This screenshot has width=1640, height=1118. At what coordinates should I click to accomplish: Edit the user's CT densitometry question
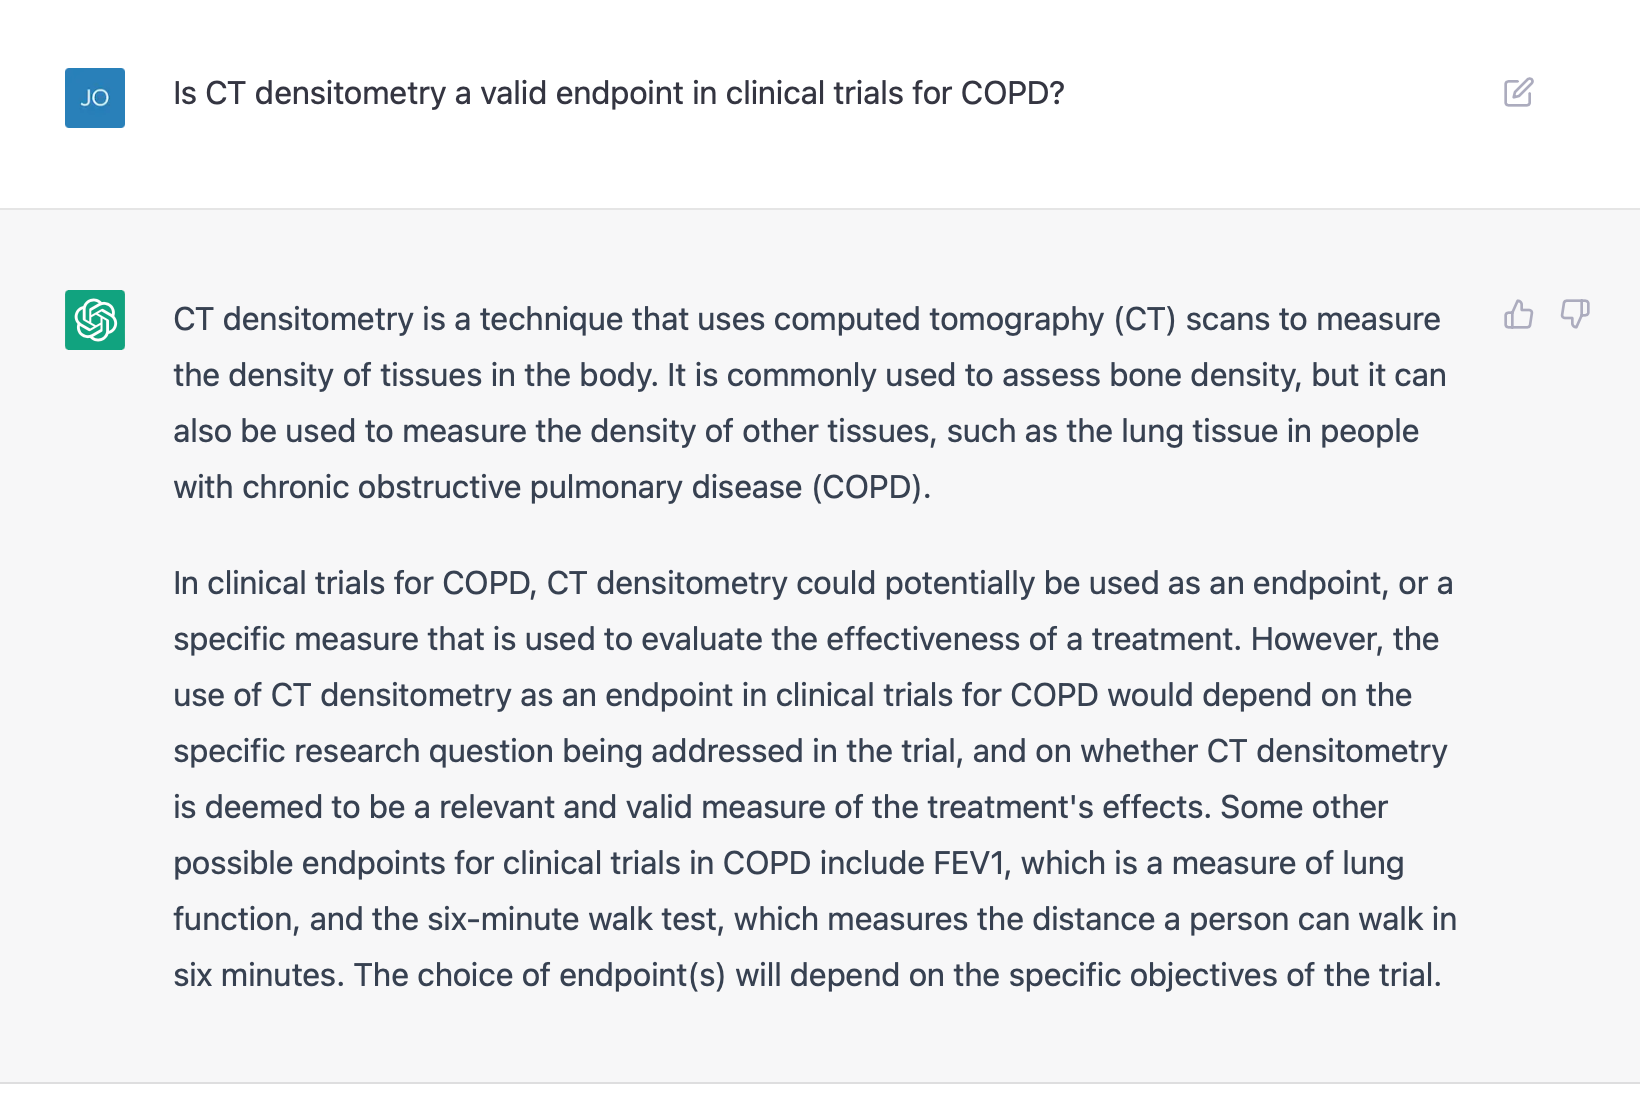tap(1518, 93)
